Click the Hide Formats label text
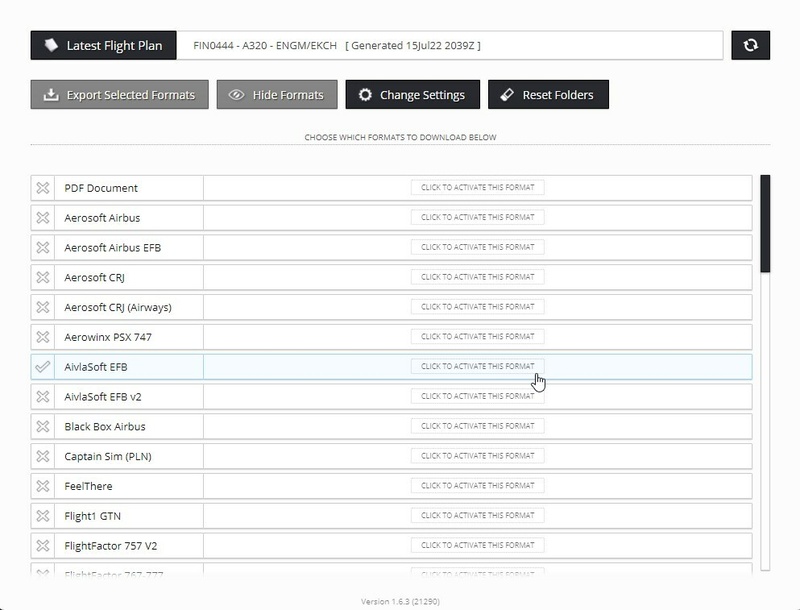Viewport: 800px width, 610px height. pos(288,95)
